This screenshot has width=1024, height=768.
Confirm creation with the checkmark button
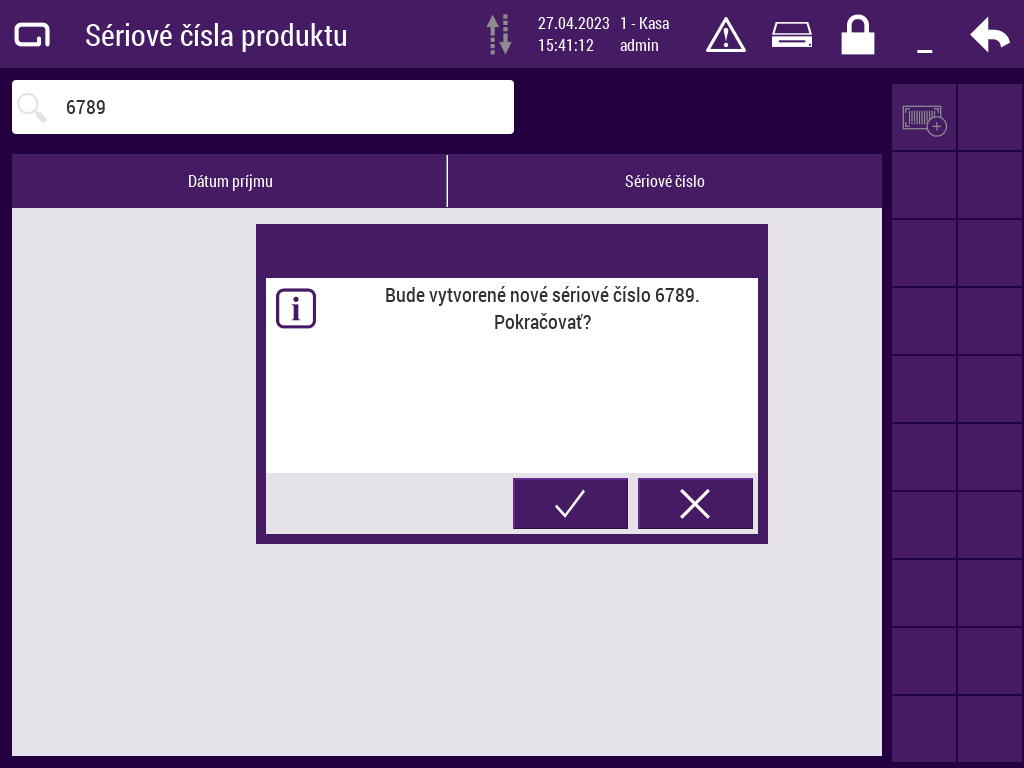coord(570,504)
